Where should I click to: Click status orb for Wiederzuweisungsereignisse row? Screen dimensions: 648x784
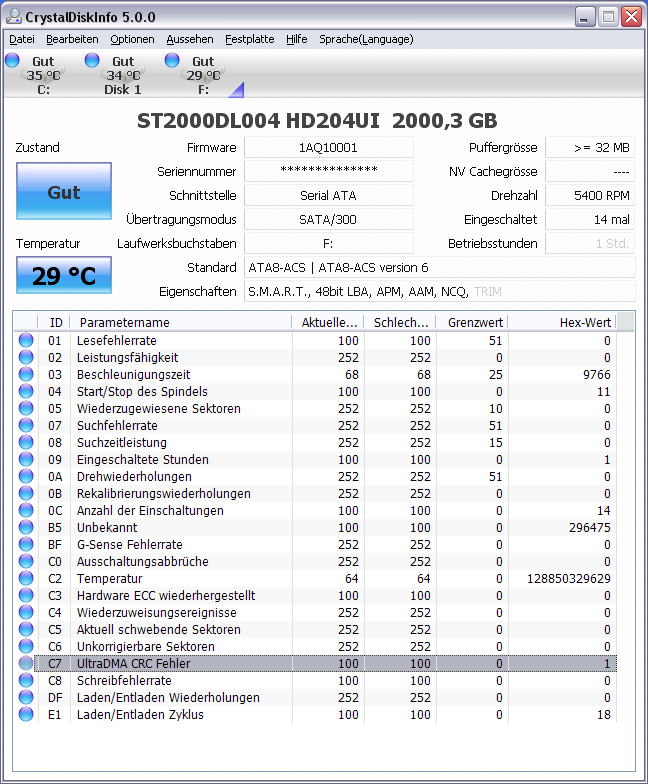pos(26,612)
